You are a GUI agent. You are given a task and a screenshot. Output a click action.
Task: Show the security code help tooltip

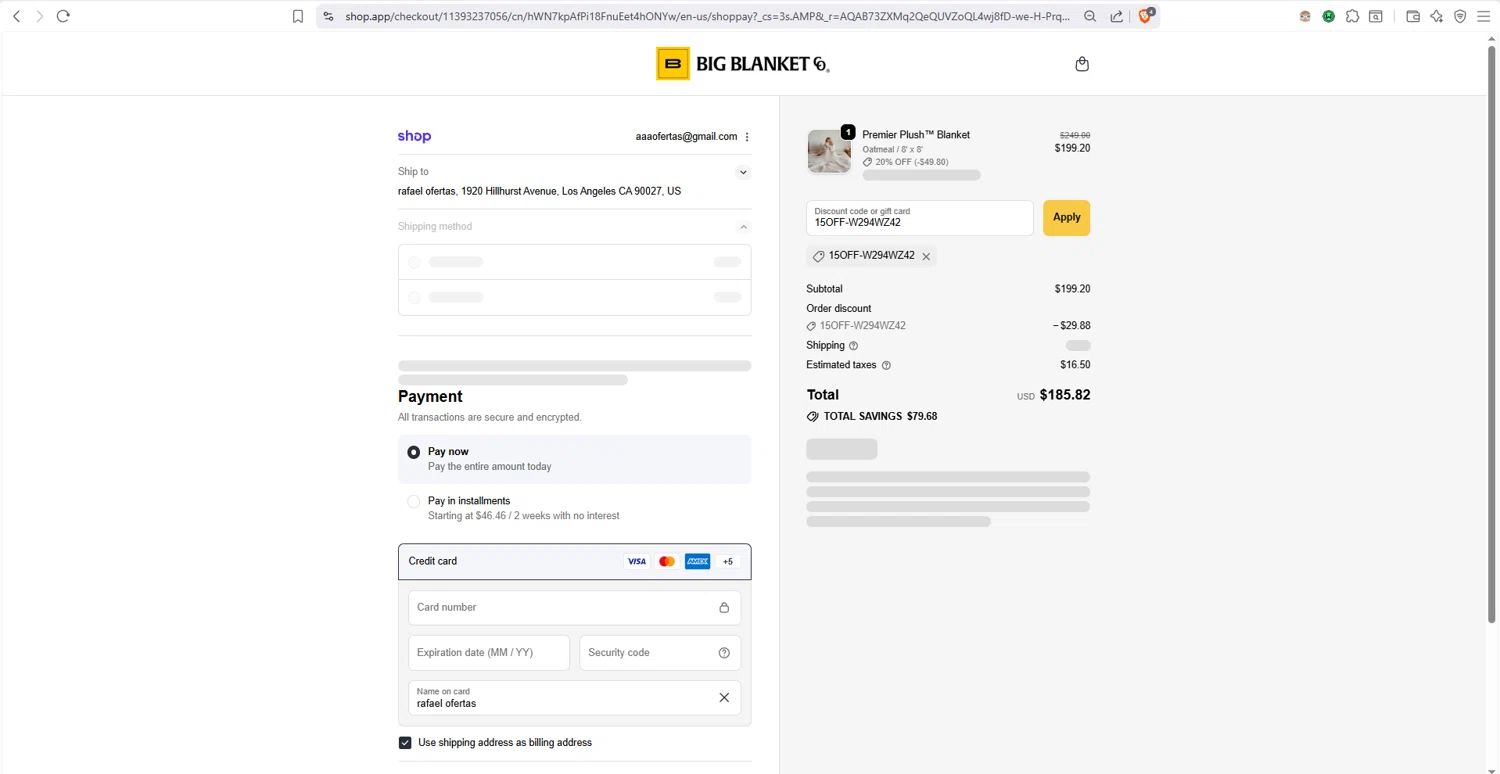coord(724,653)
